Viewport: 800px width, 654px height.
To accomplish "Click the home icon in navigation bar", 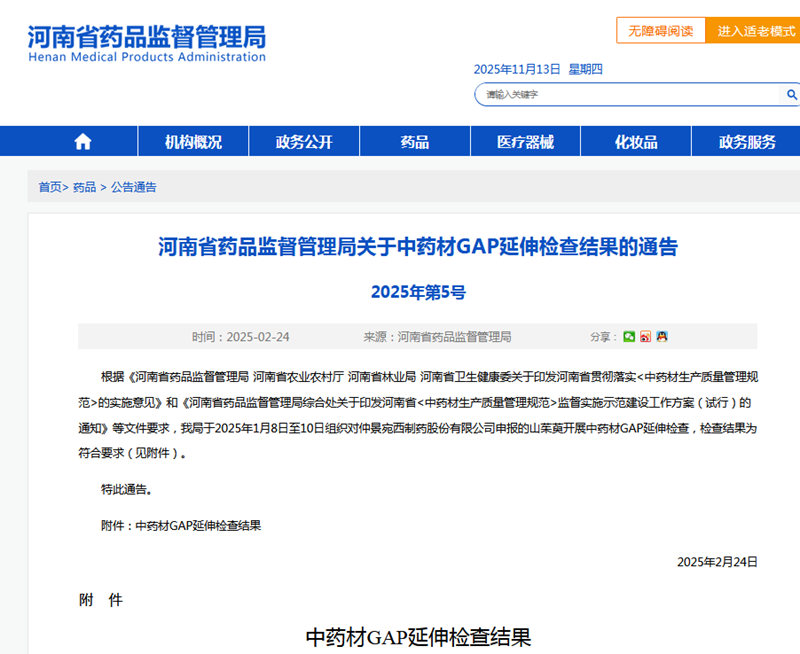I will (x=82, y=142).
